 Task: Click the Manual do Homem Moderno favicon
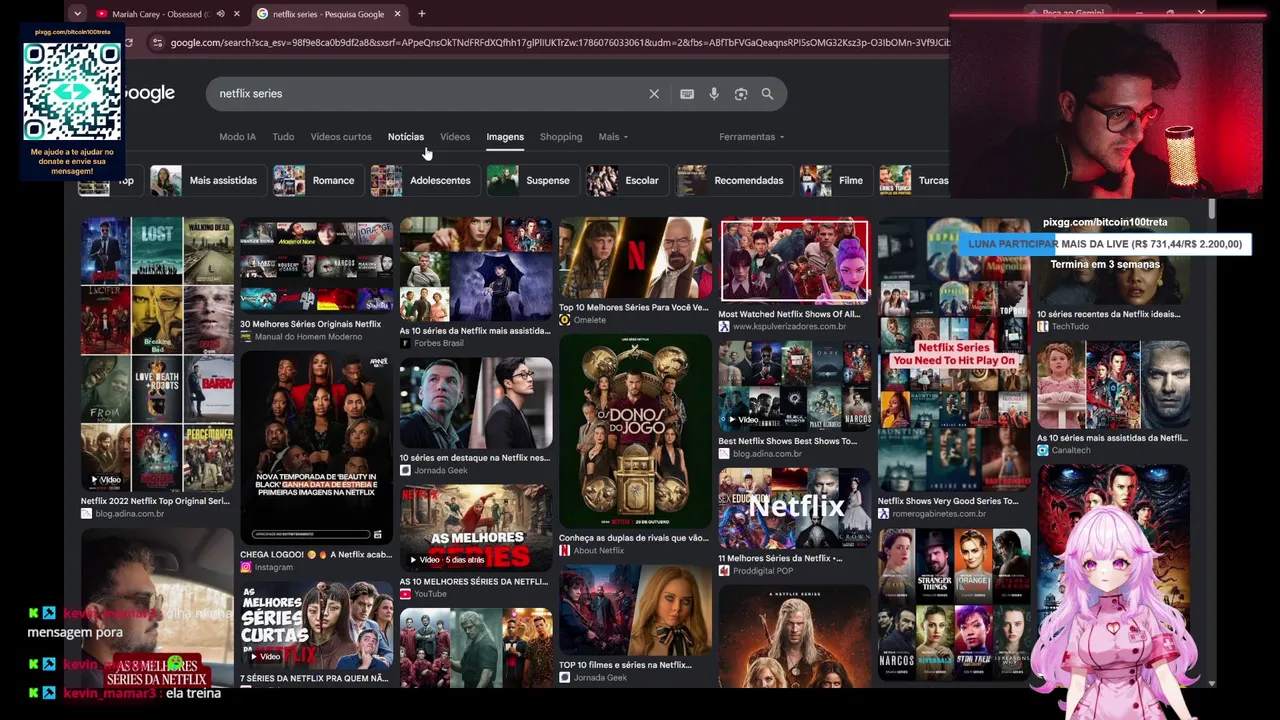tap(245, 337)
